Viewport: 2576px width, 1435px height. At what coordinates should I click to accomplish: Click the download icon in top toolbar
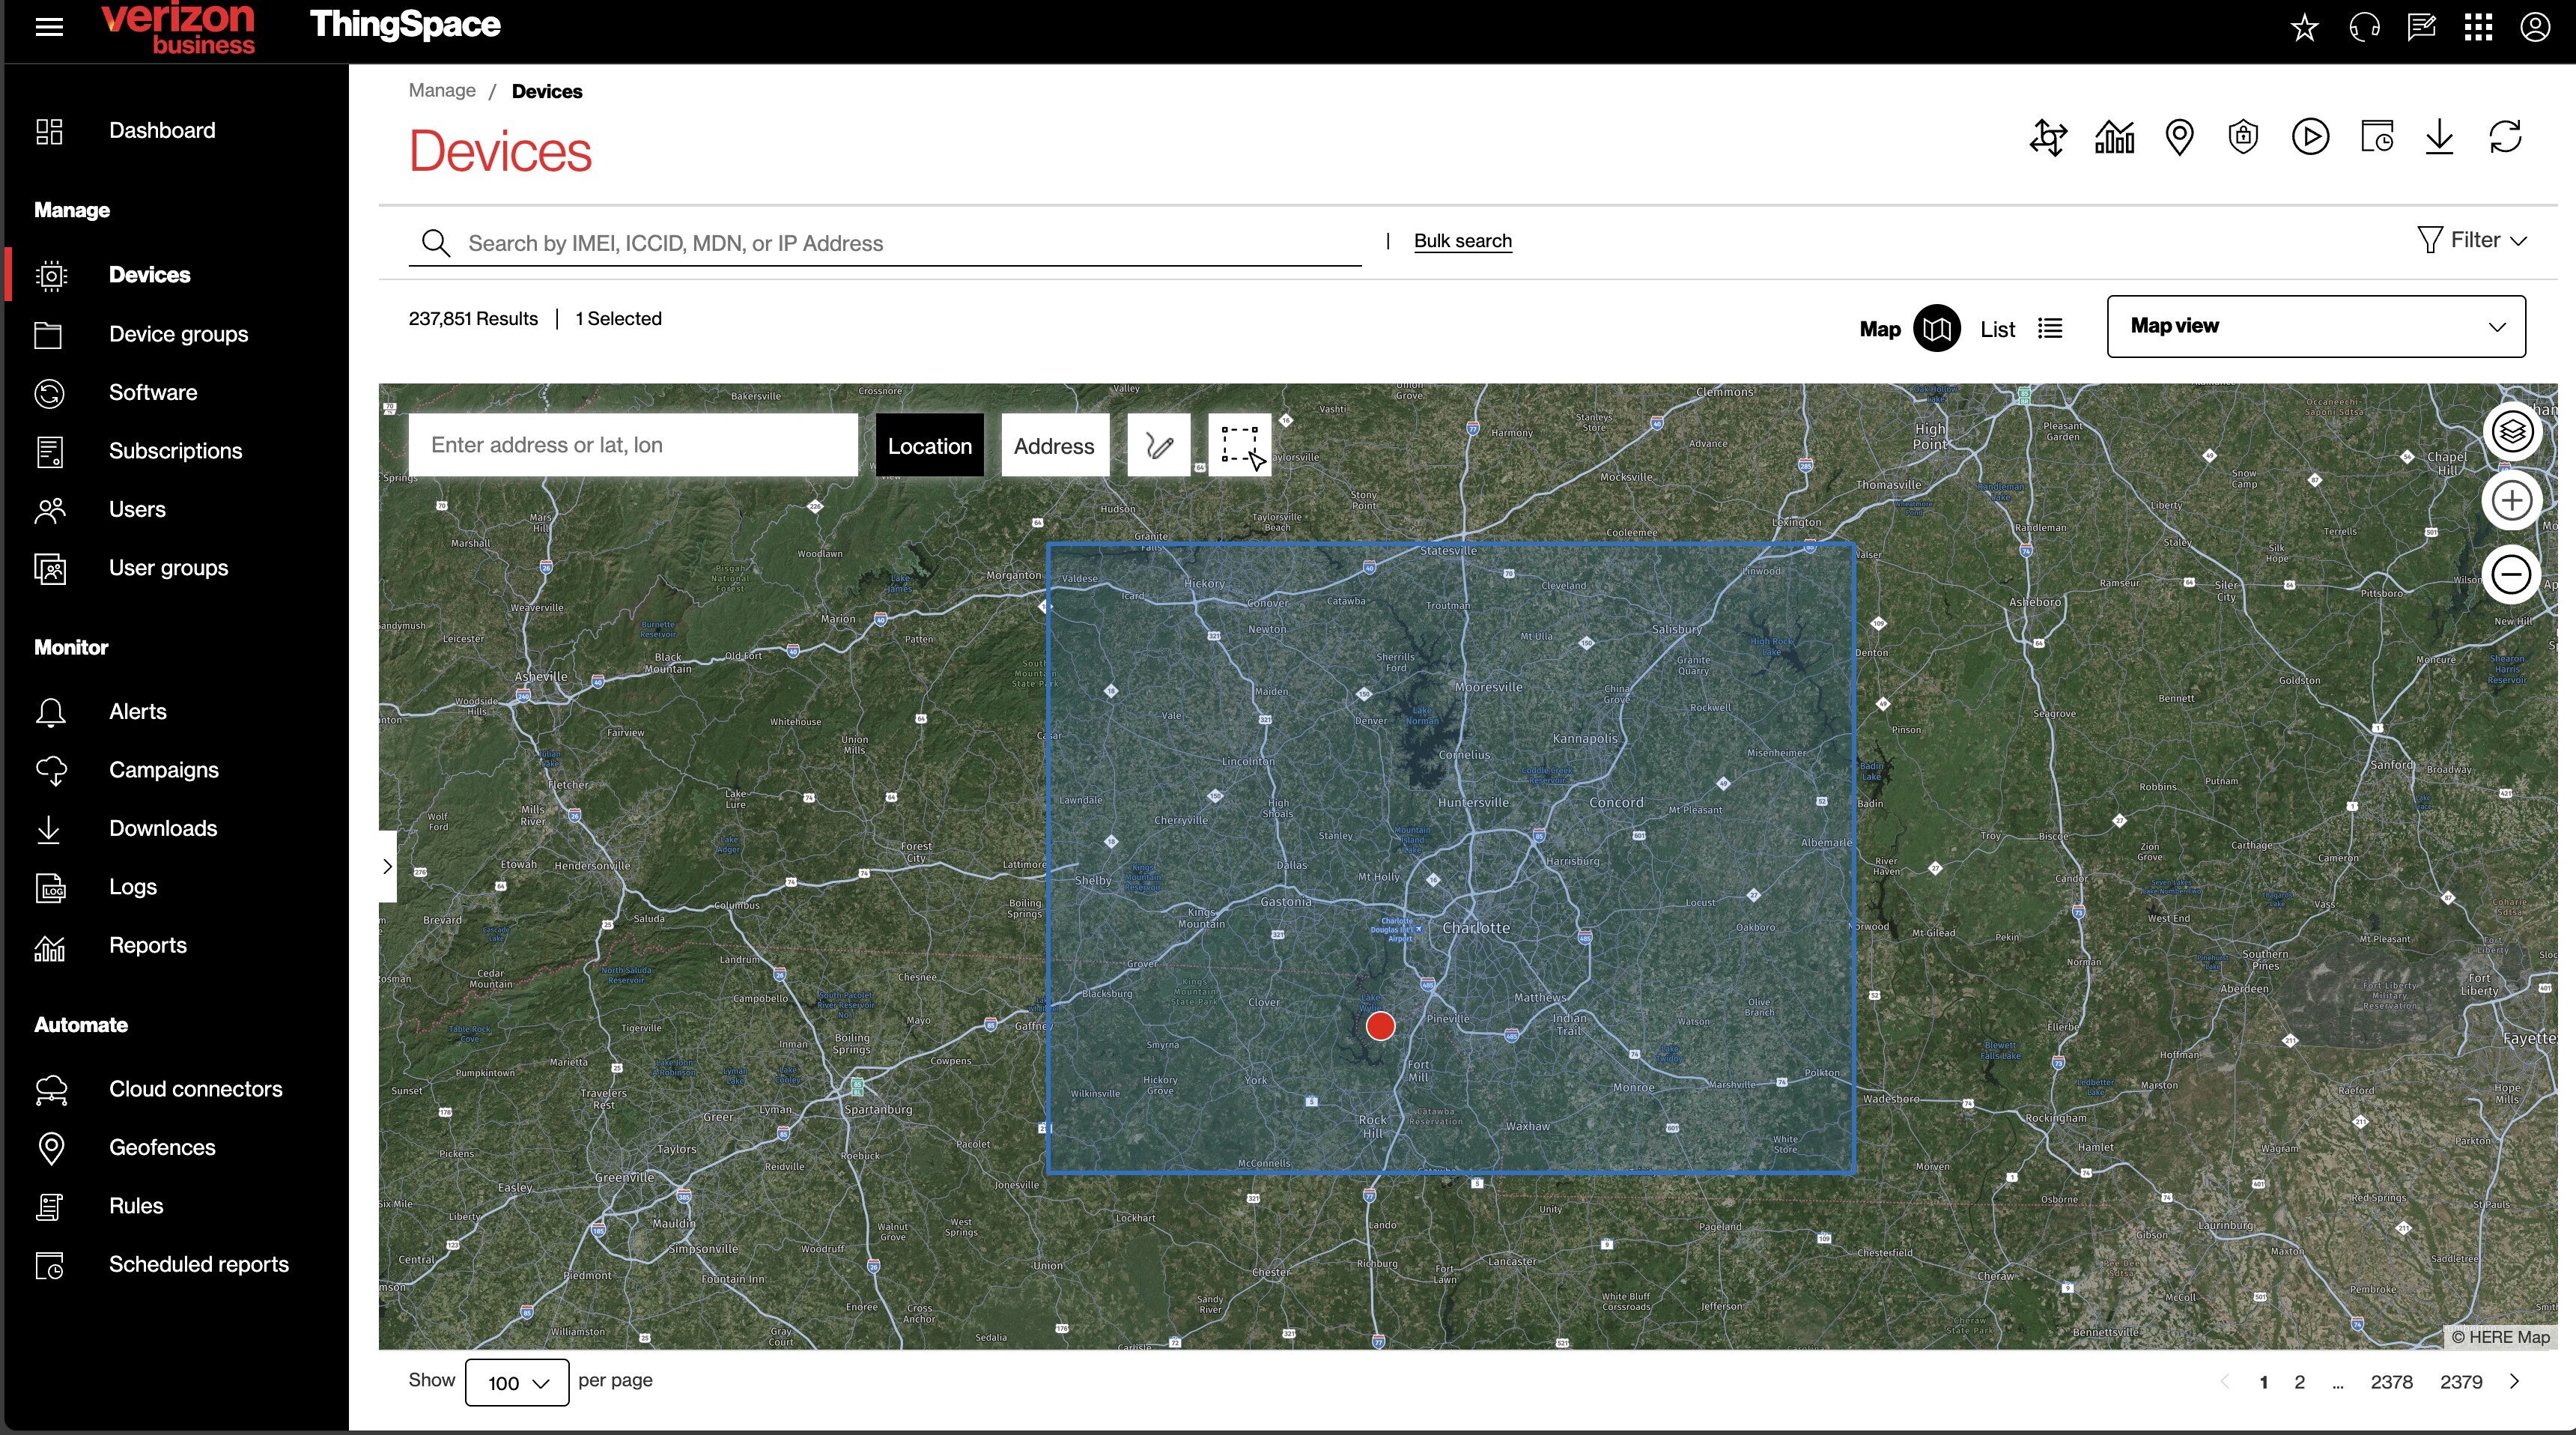tap(2439, 137)
